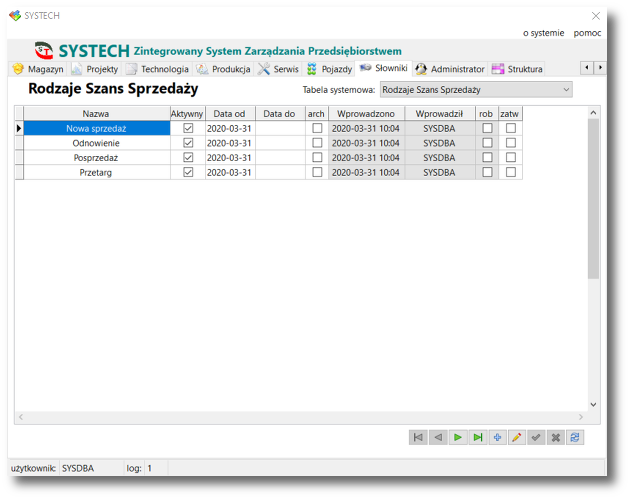Click the Magazyn tab icon
Image resolution: width=630 pixels, height=499 pixels.
click(x=18, y=69)
